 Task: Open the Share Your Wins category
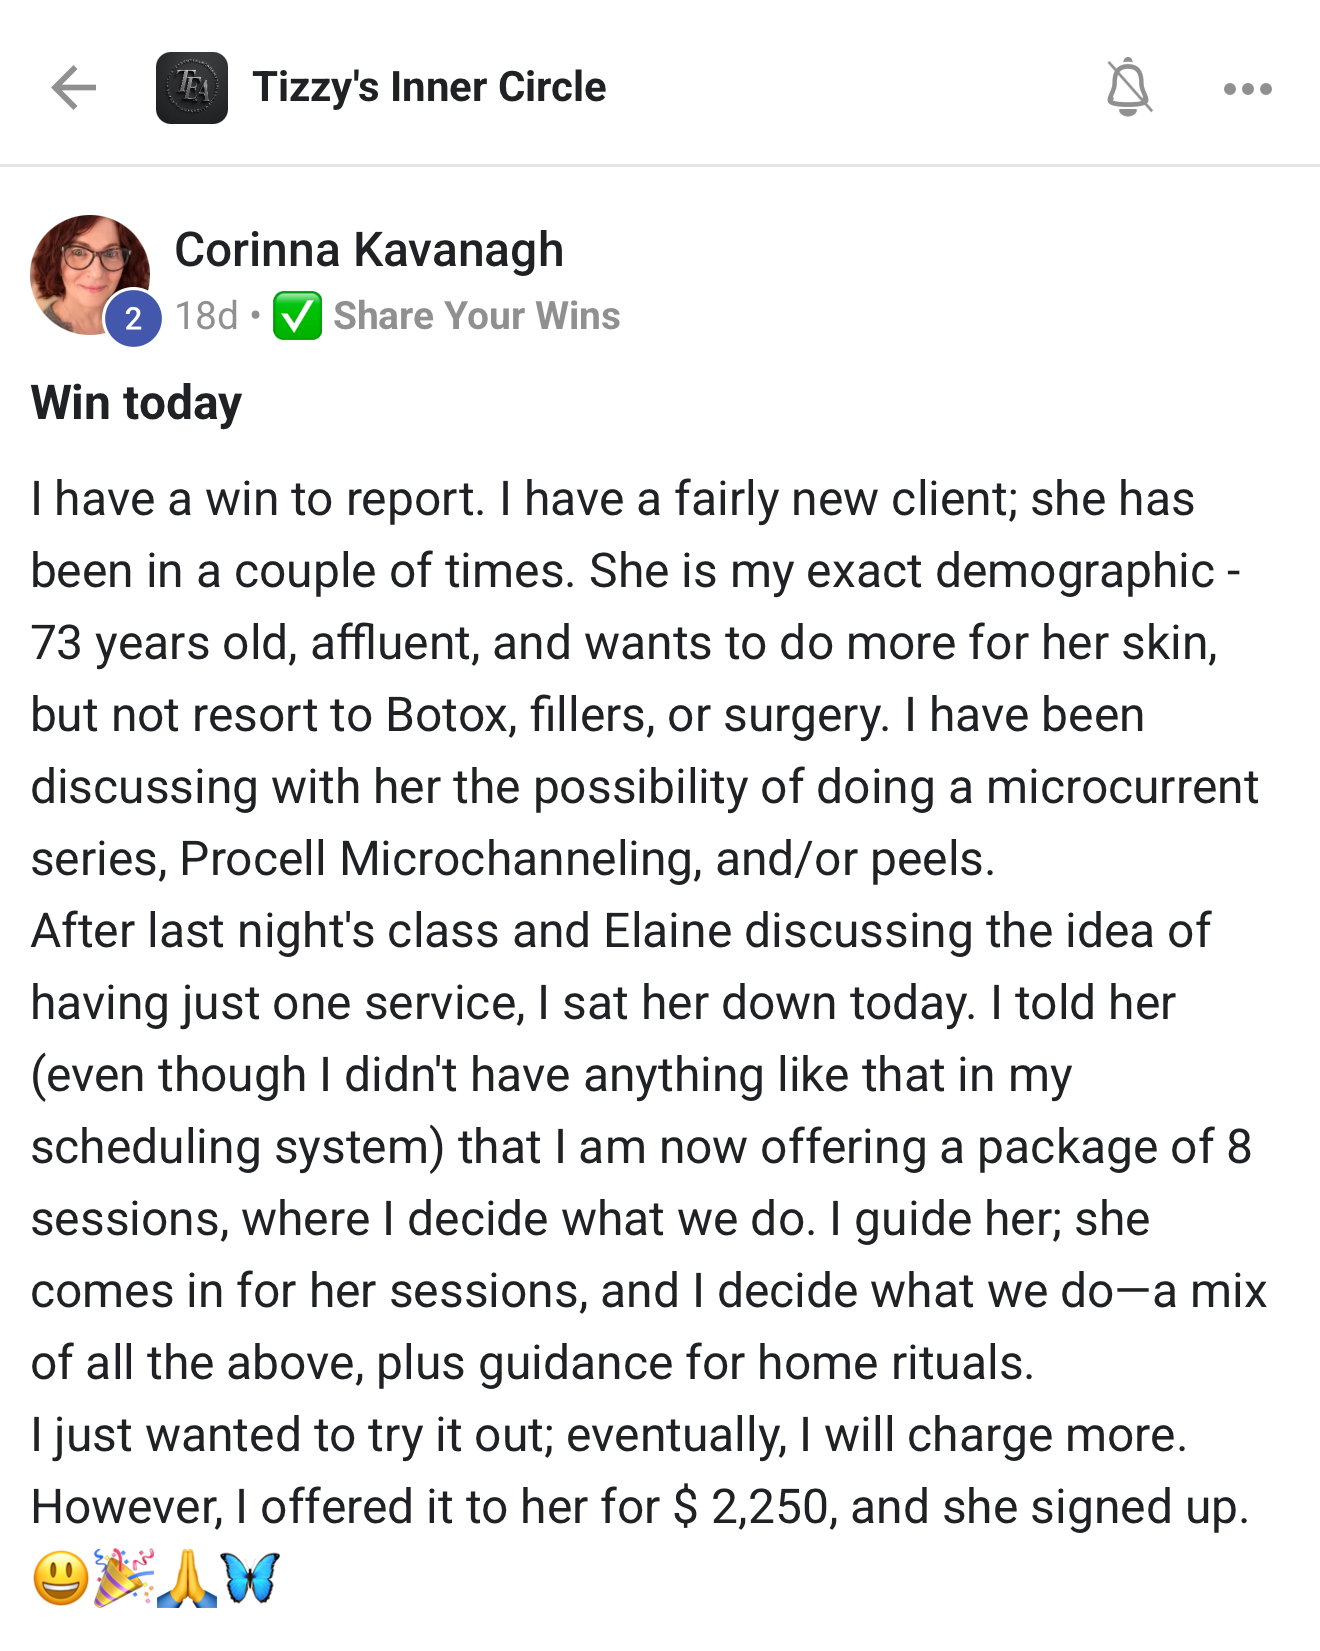point(477,316)
